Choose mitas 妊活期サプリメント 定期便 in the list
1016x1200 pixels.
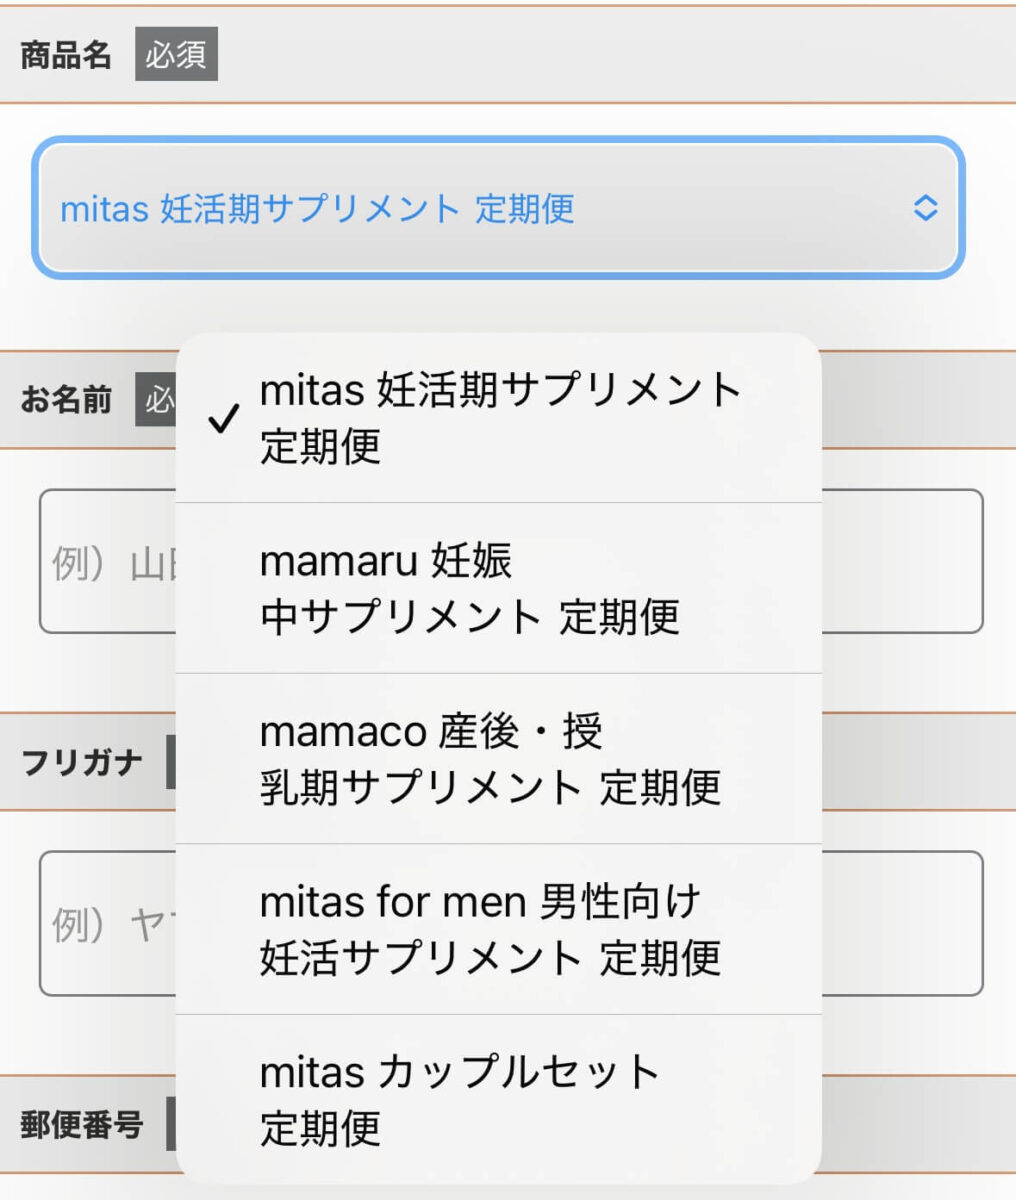tap(500, 418)
